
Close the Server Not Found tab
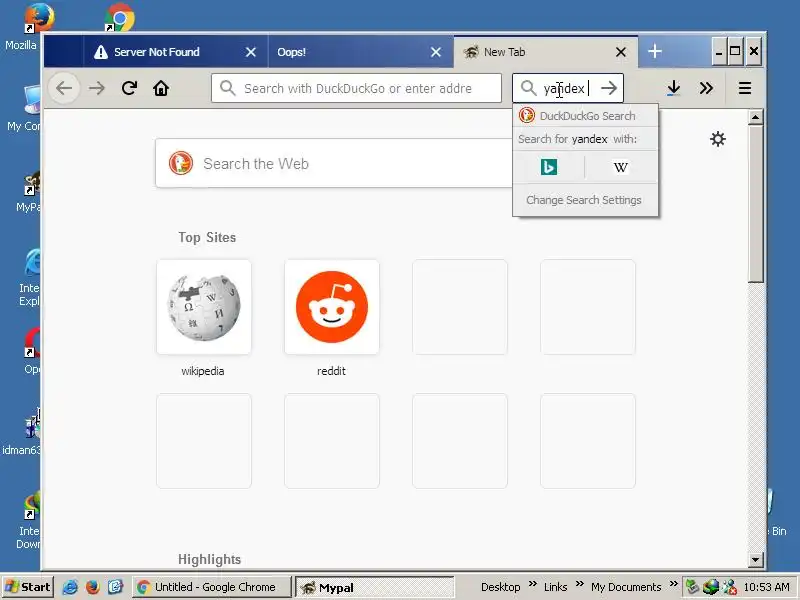click(251, 52)
